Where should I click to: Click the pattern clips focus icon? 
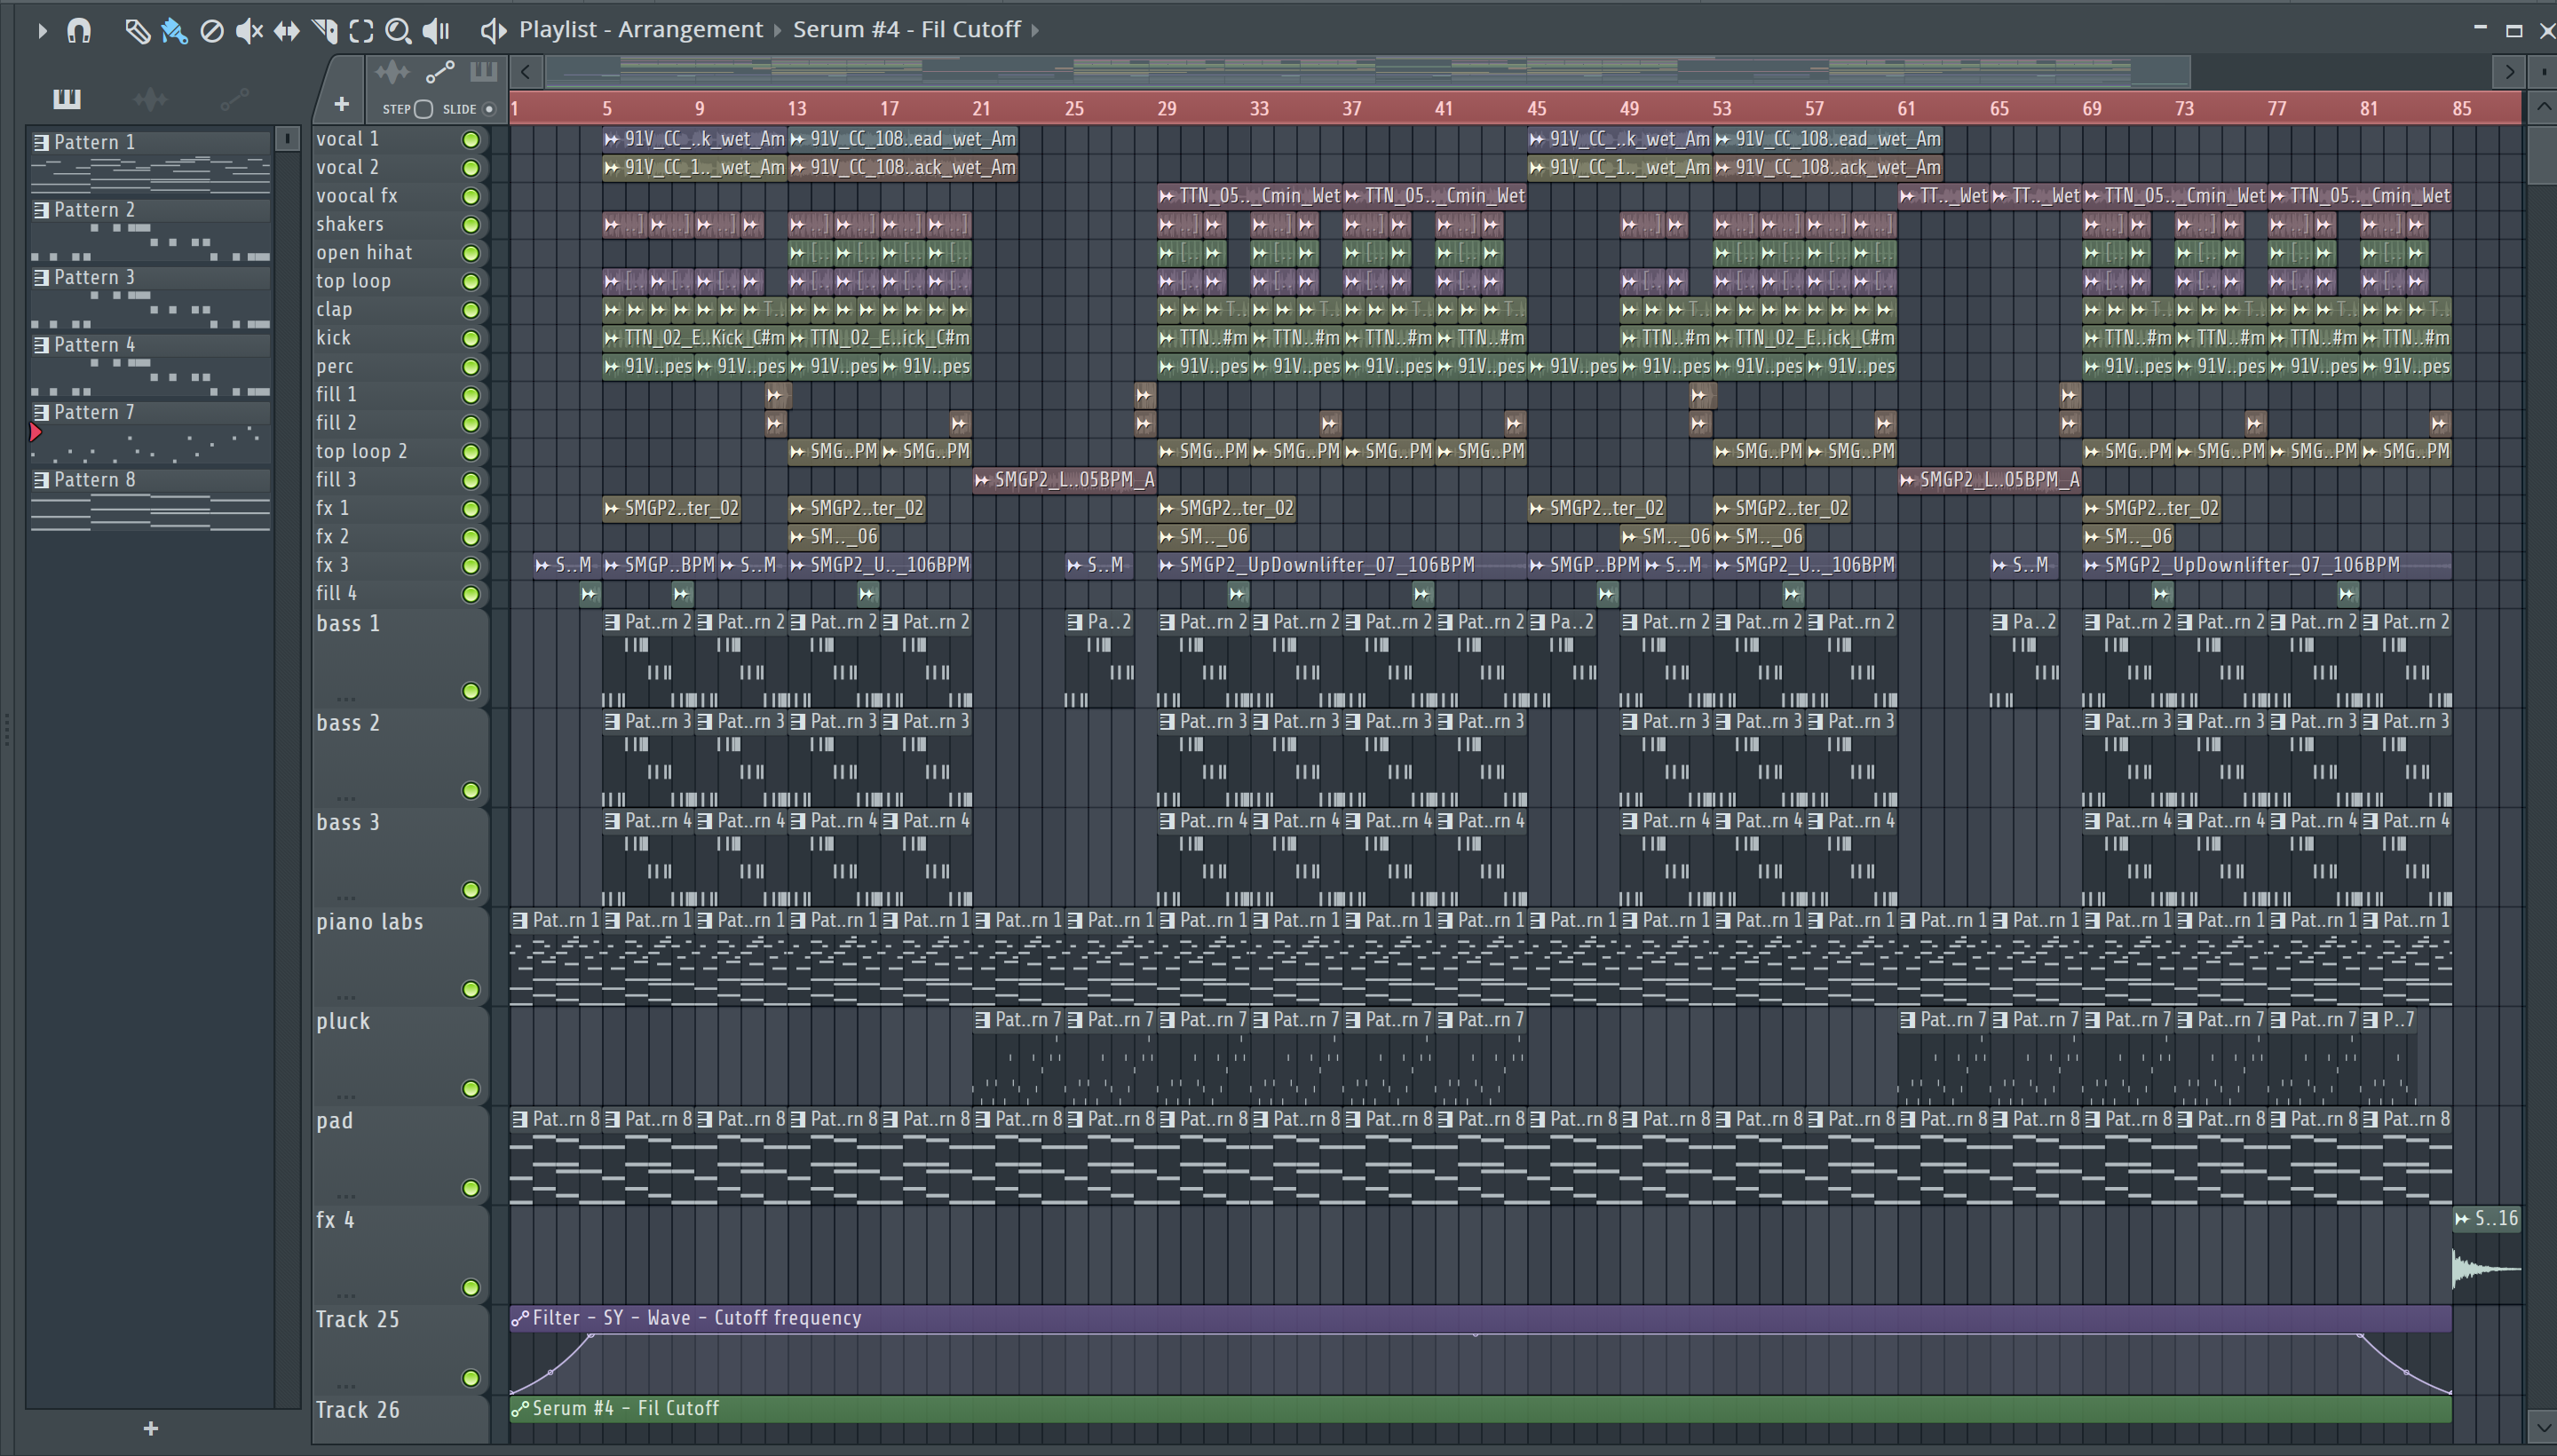[484, 71]
